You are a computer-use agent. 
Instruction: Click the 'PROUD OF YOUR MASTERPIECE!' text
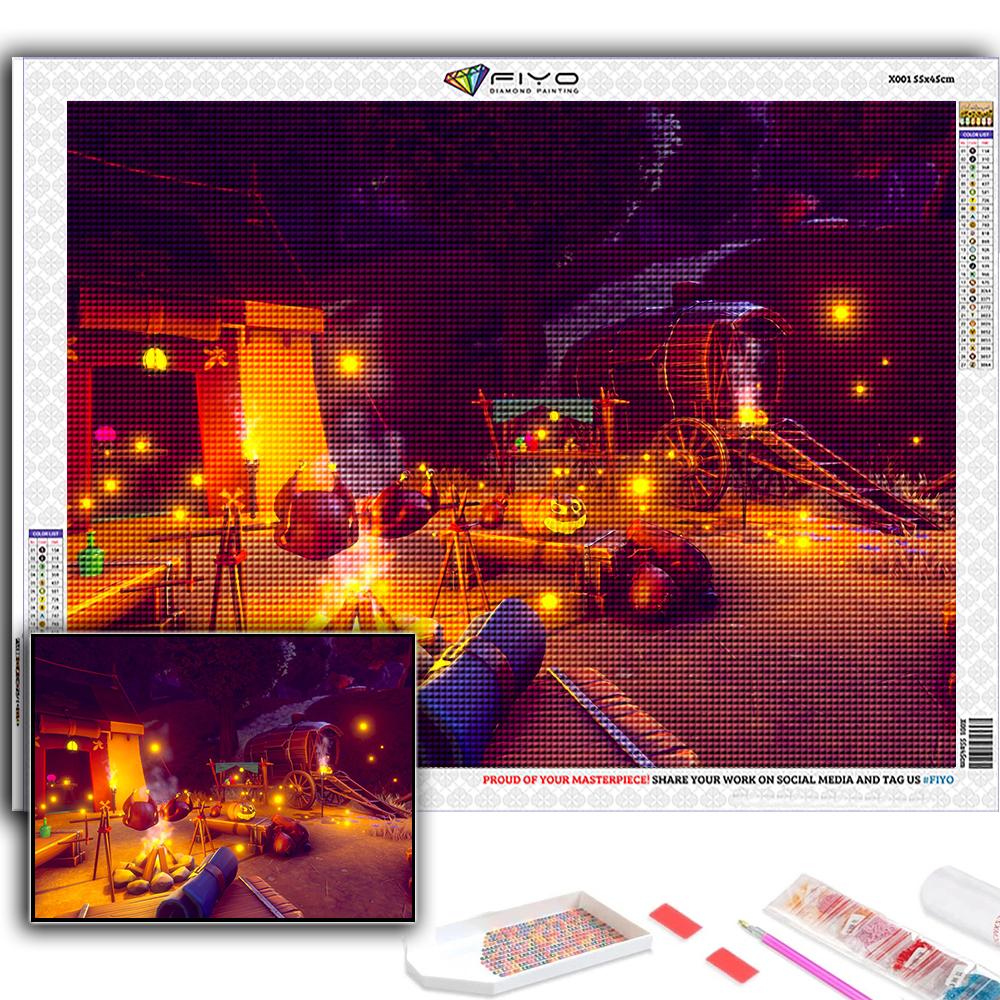point(566,779)
